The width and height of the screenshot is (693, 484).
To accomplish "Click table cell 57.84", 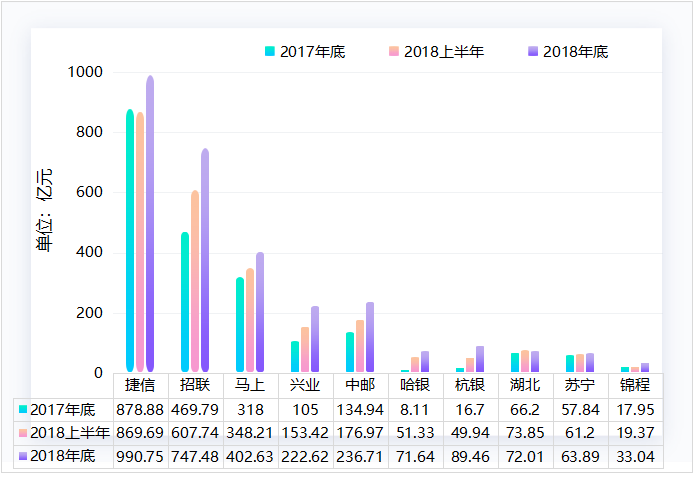I will 580,410.
